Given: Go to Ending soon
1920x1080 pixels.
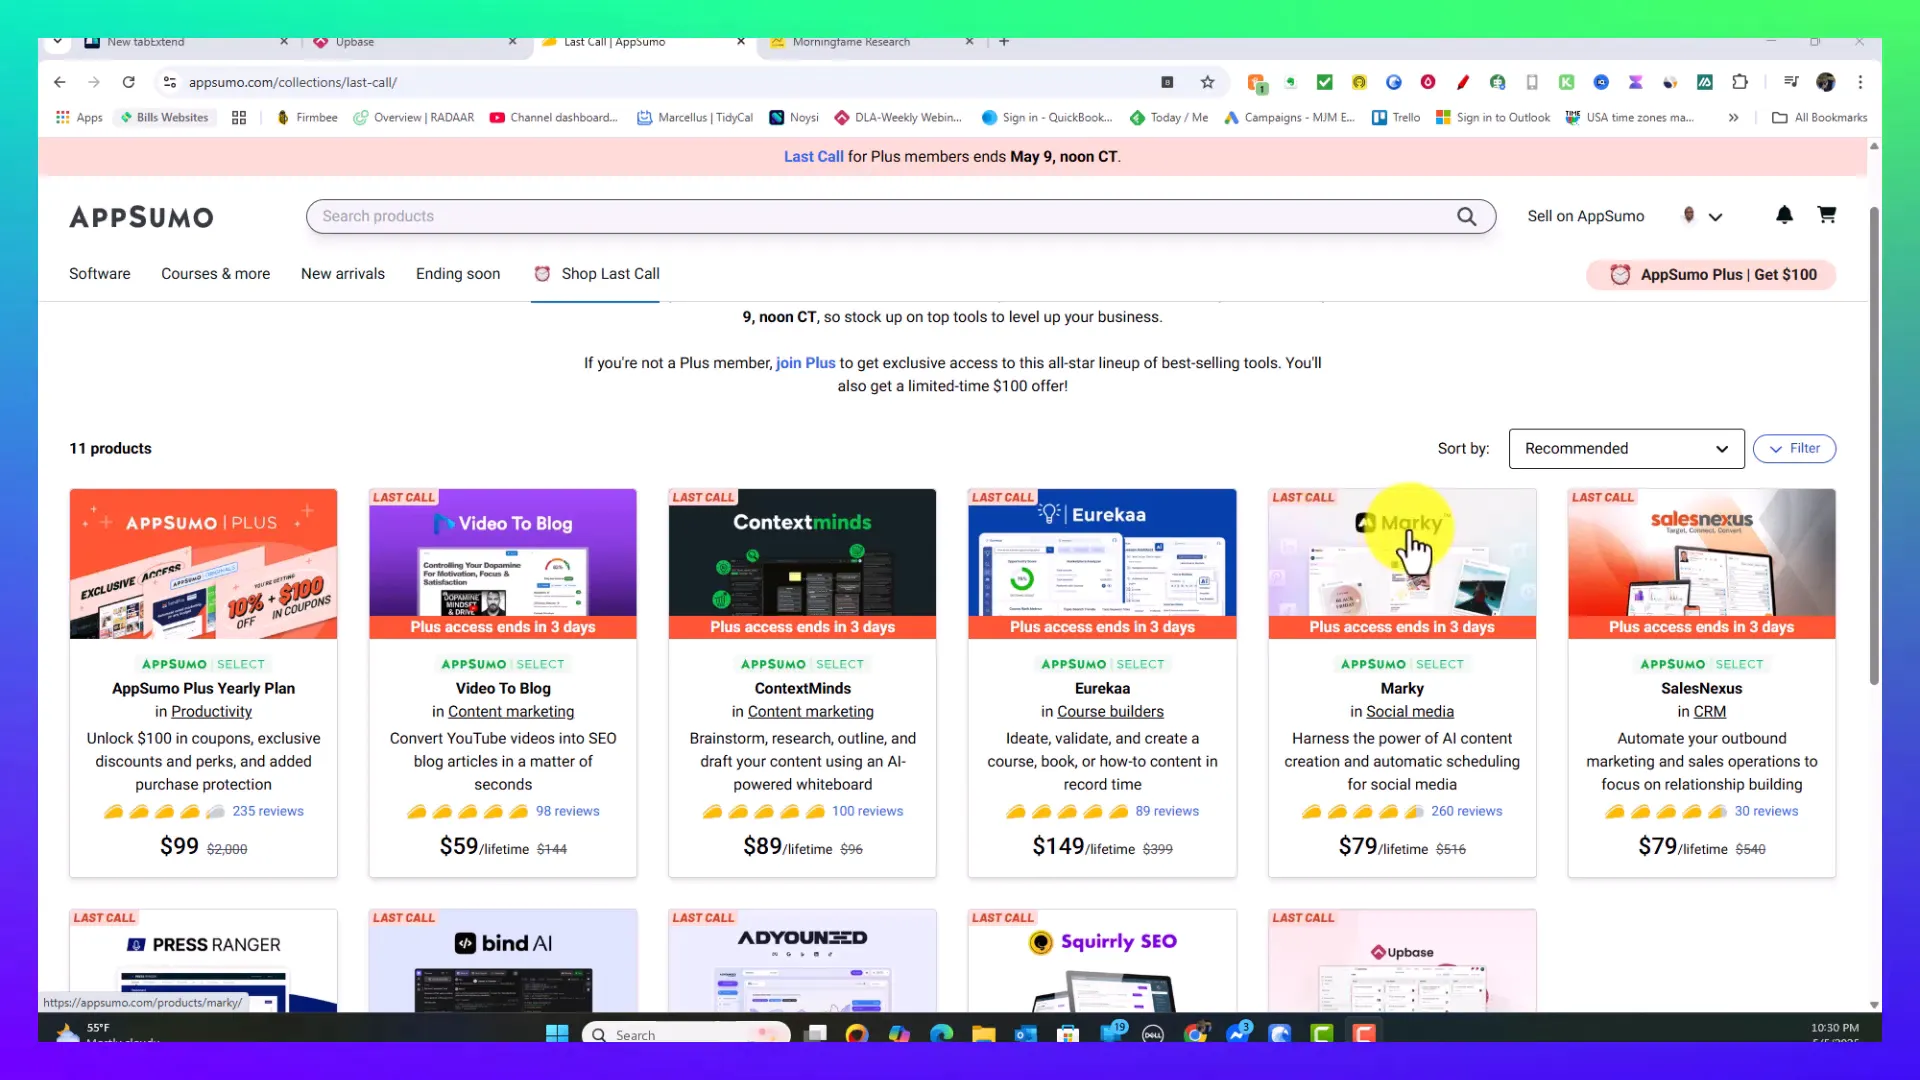Looking at the screenshot, I should pos(458,273).
